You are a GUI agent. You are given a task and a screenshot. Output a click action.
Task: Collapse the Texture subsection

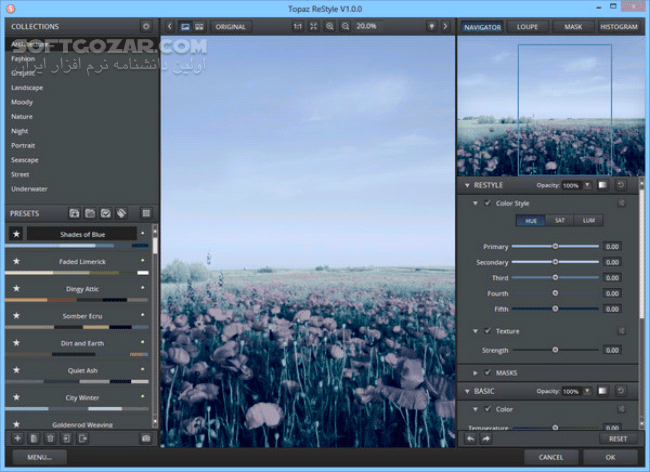[x=475, y=331]
